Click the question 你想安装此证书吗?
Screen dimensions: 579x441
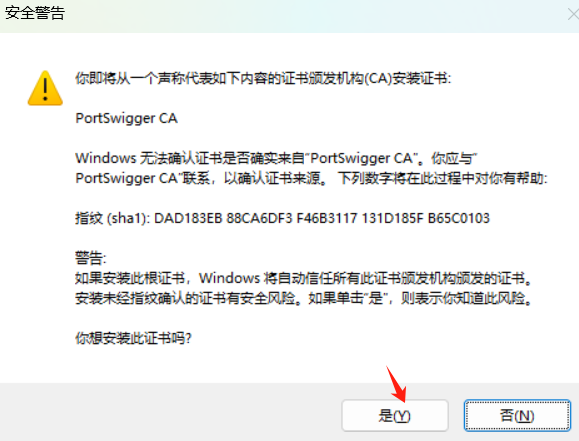tap(133, 338)
